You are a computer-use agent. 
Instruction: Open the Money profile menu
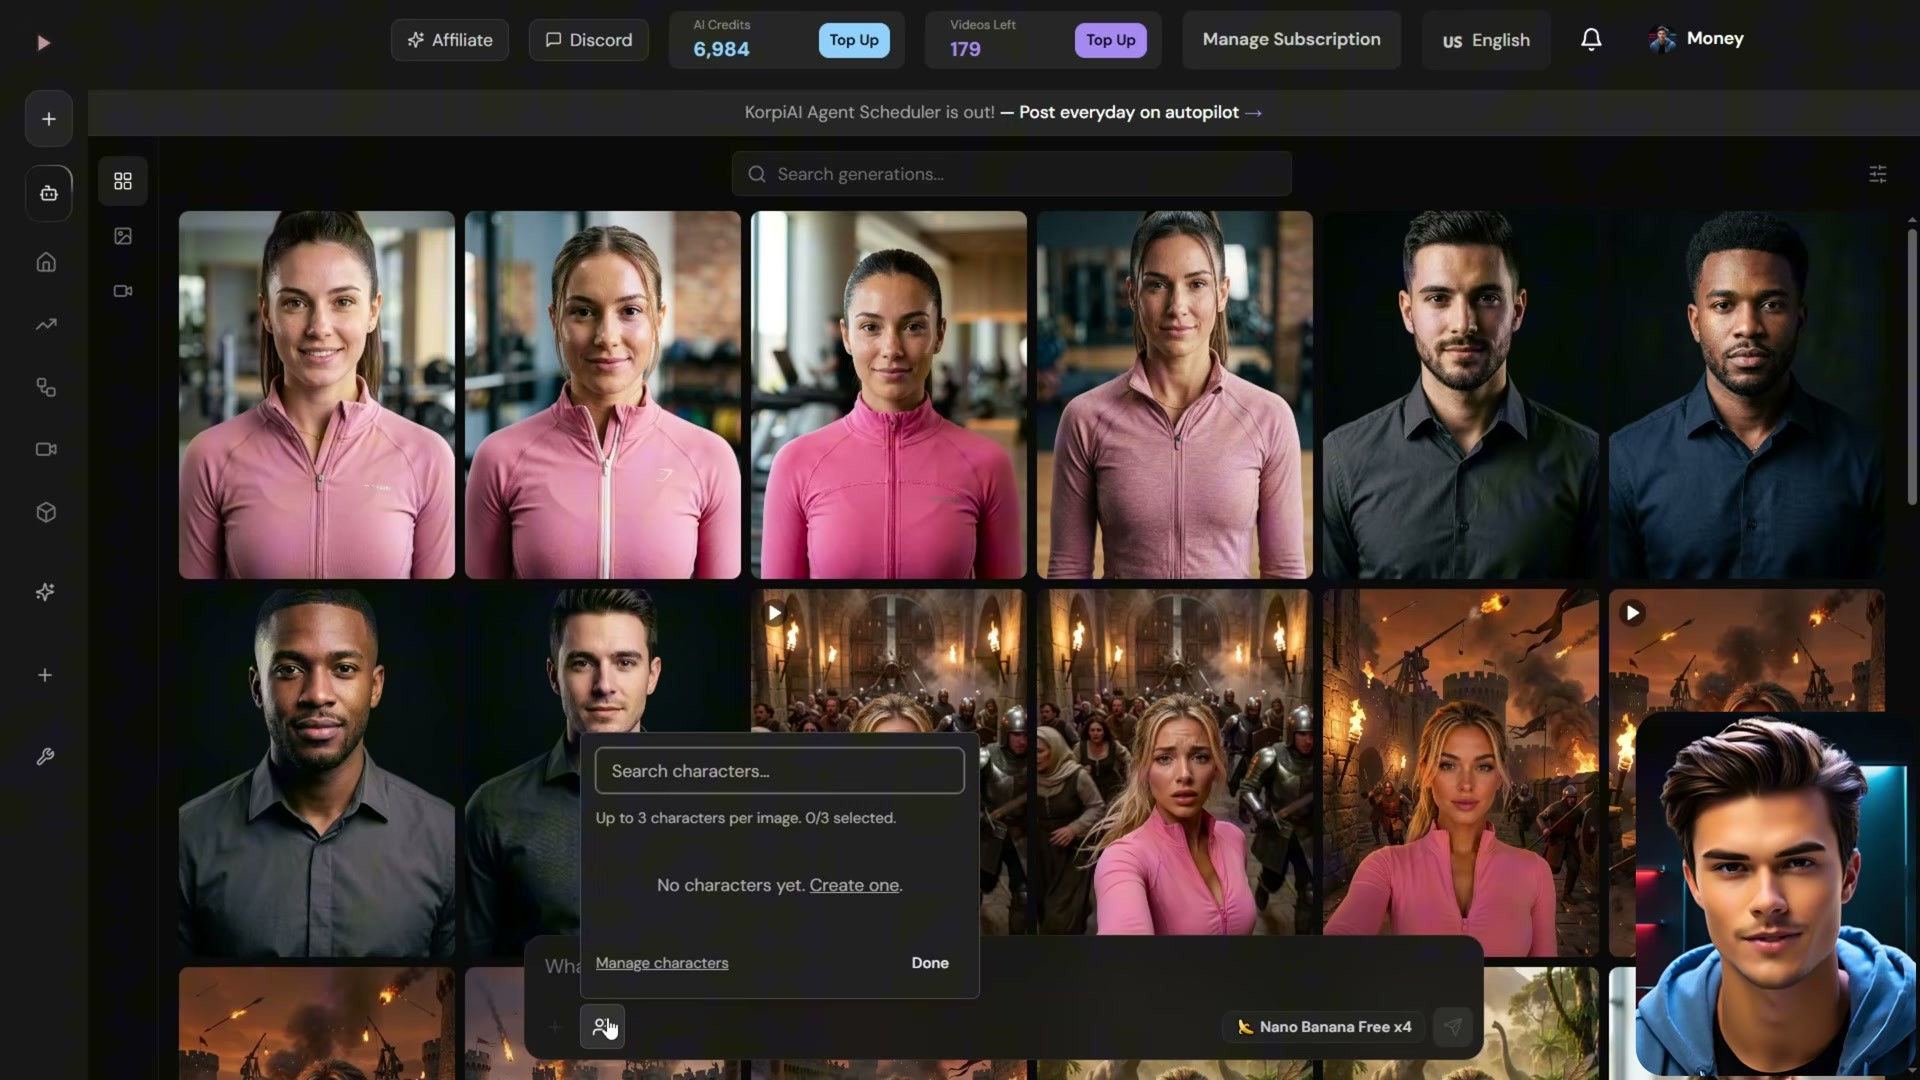[x=1696, y=39]
